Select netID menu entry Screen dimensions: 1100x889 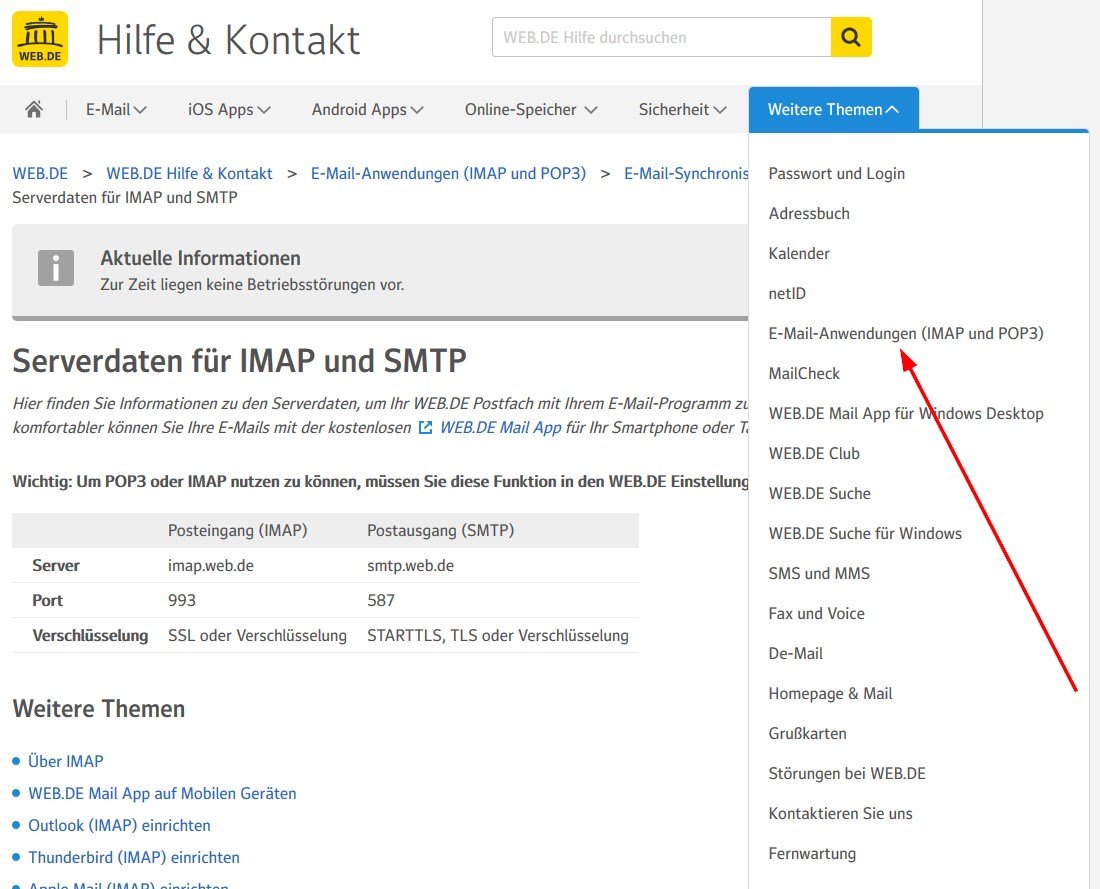pos(787,293)
